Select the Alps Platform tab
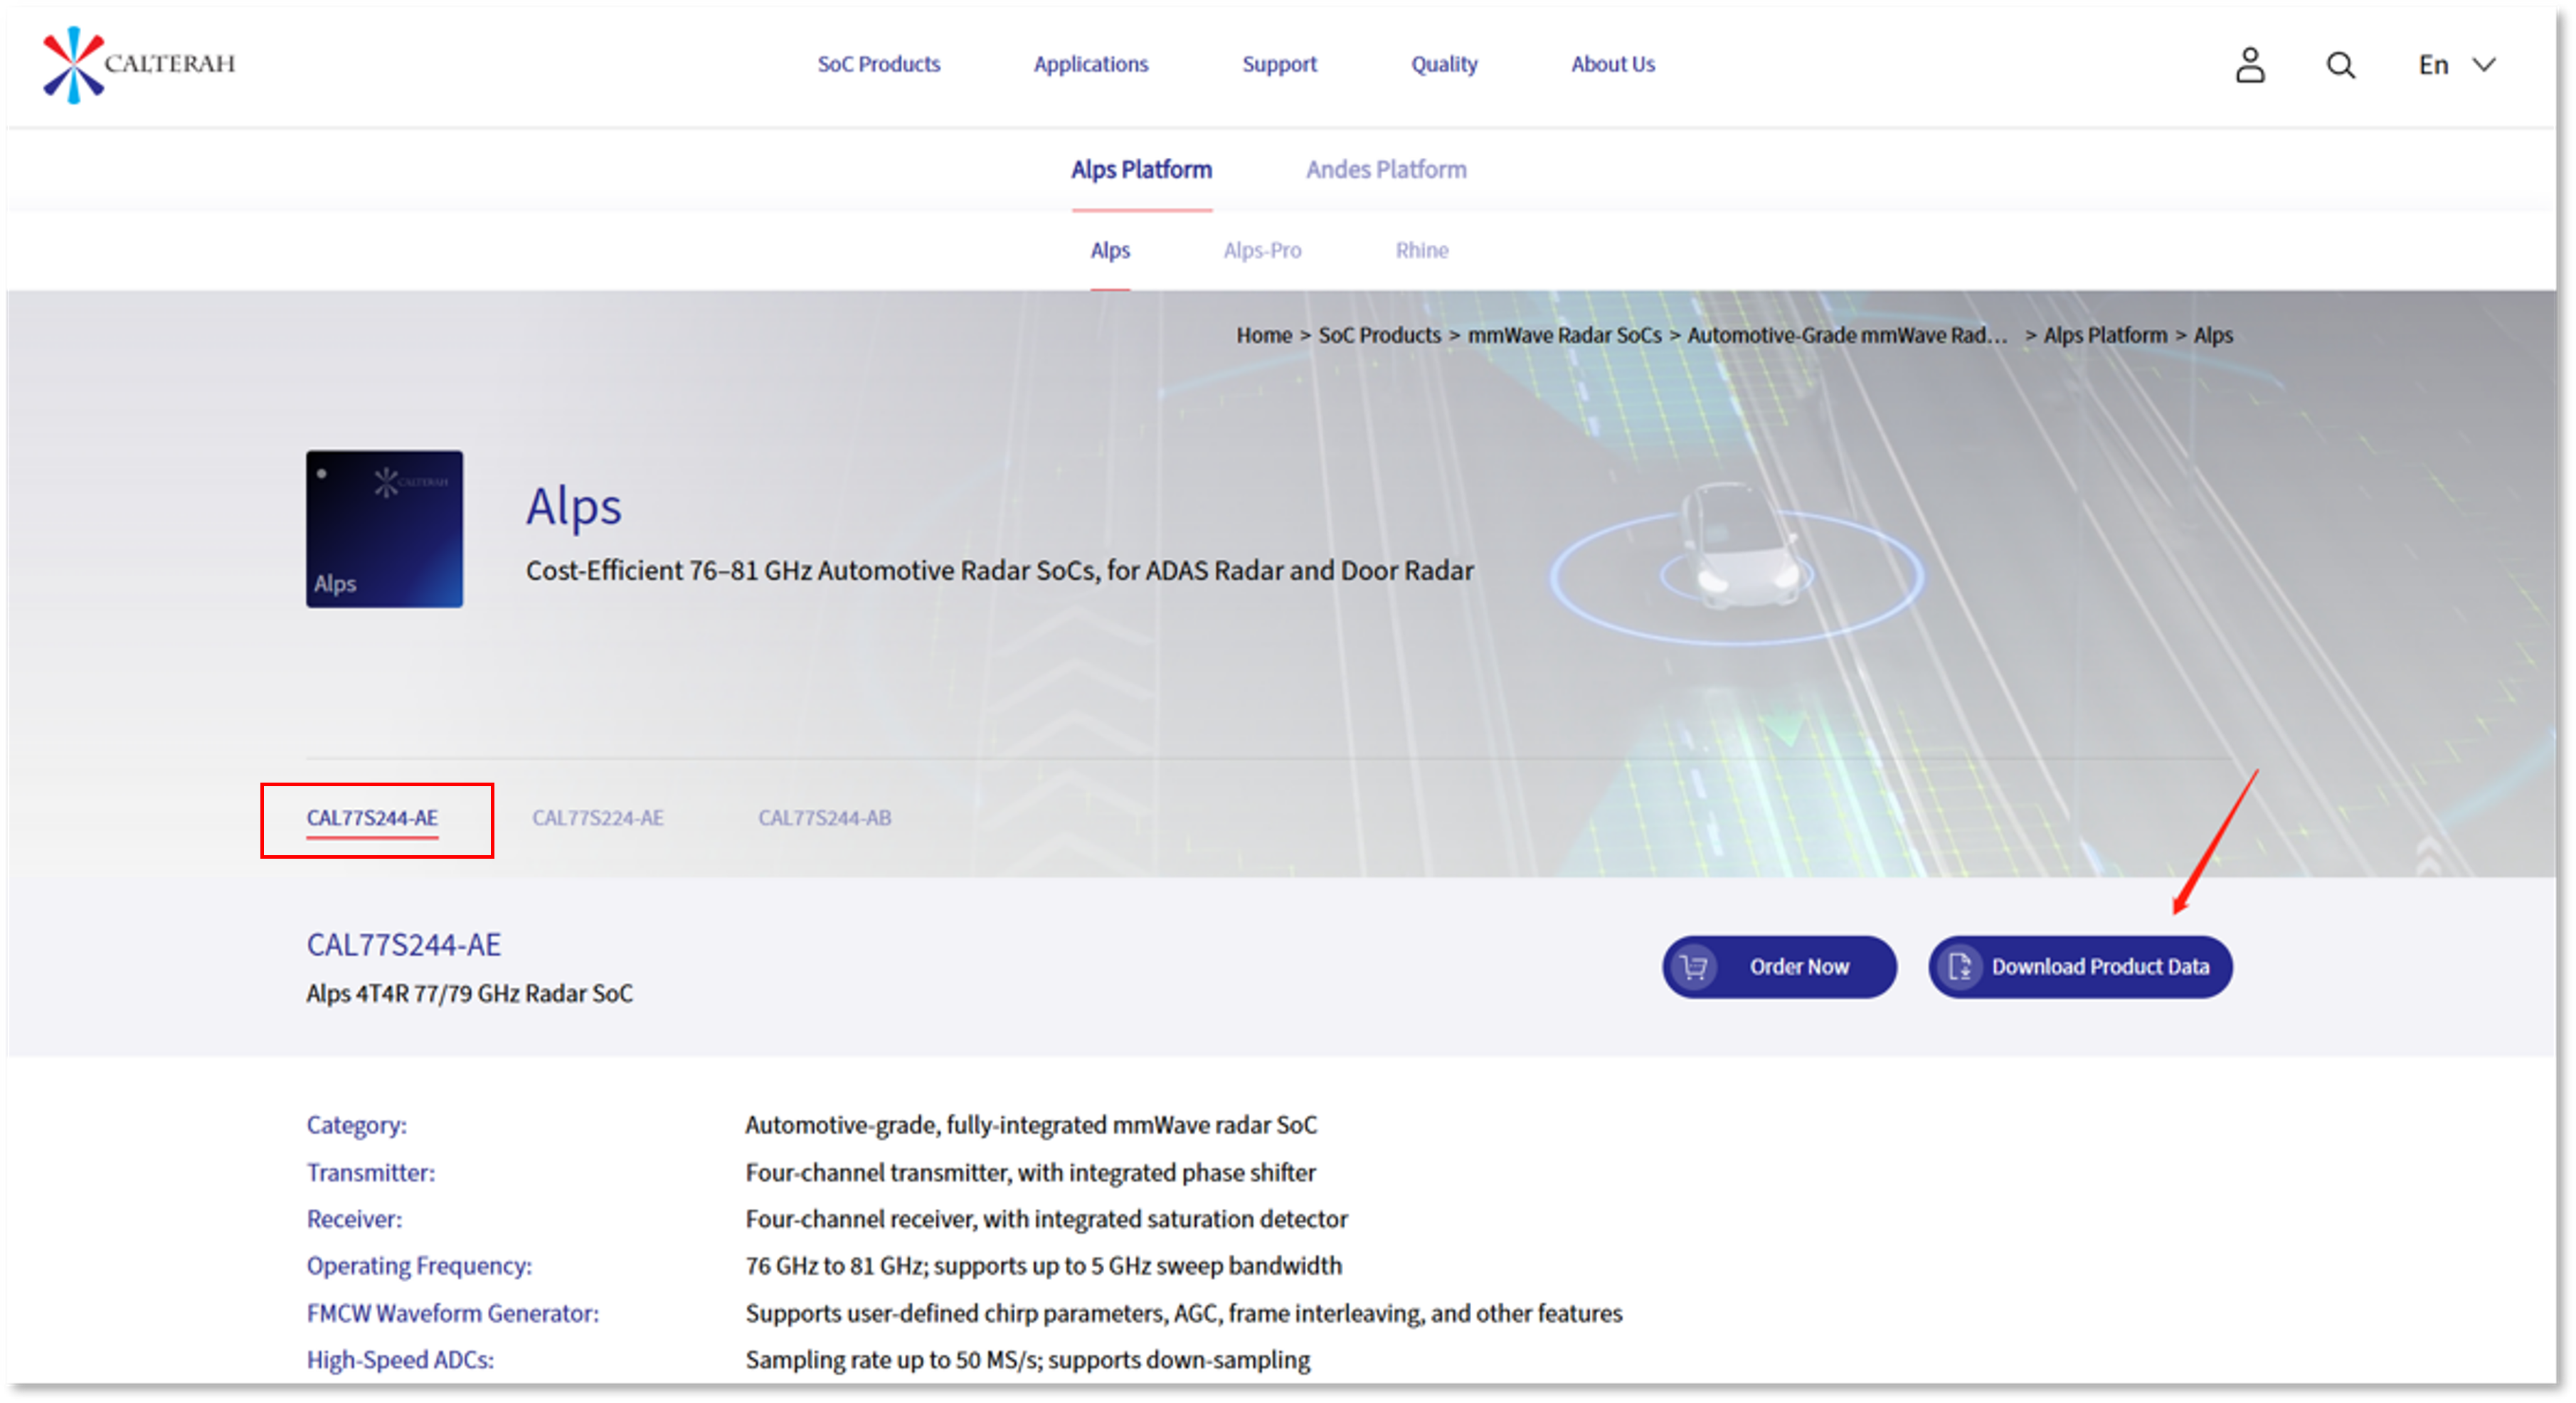The width and height of the screenshot is (2576, 1403). click(x=1141, y=170)
